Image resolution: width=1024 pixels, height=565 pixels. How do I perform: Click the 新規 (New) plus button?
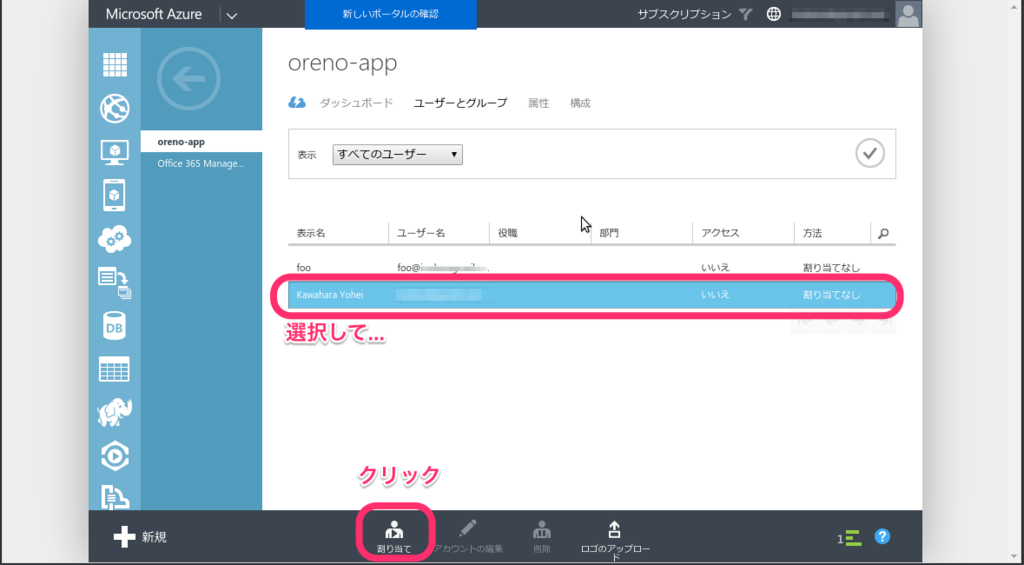click(140, 537)
